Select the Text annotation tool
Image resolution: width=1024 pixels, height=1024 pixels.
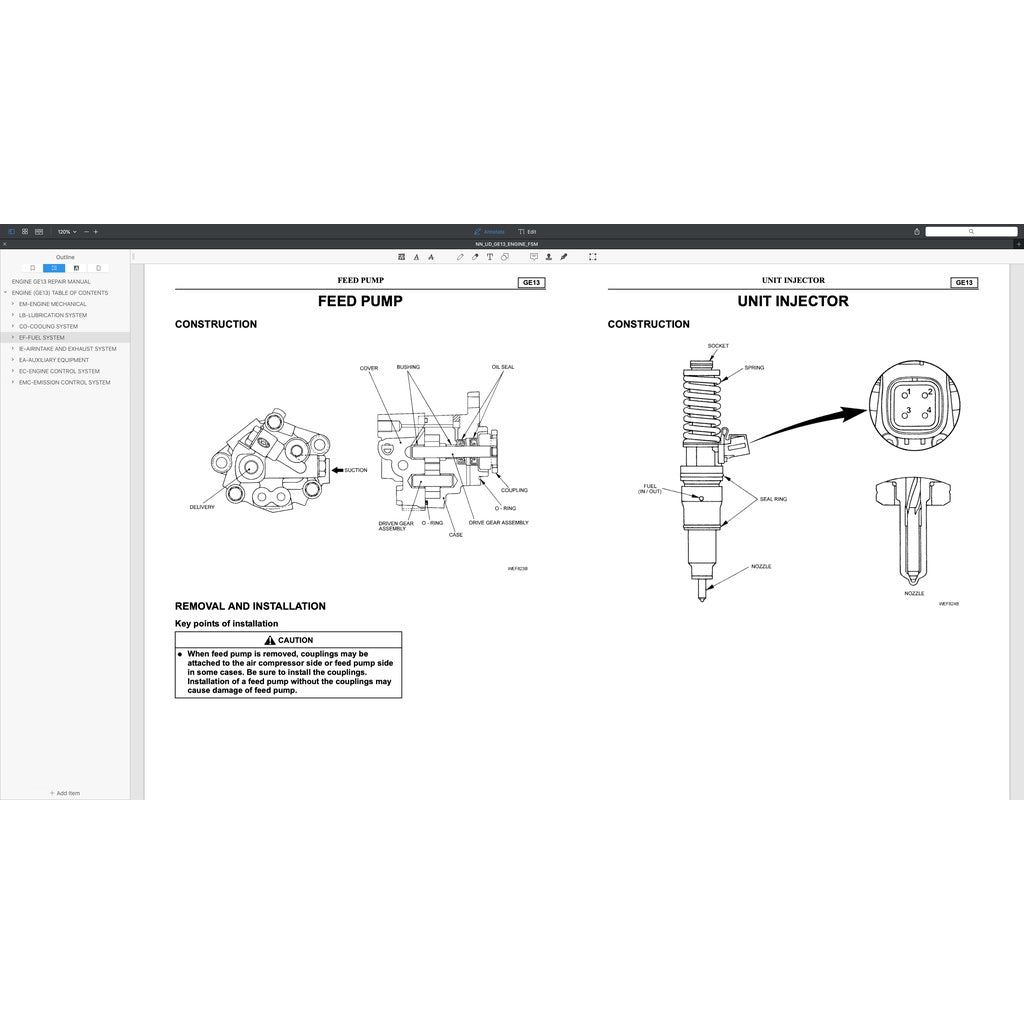490,257
